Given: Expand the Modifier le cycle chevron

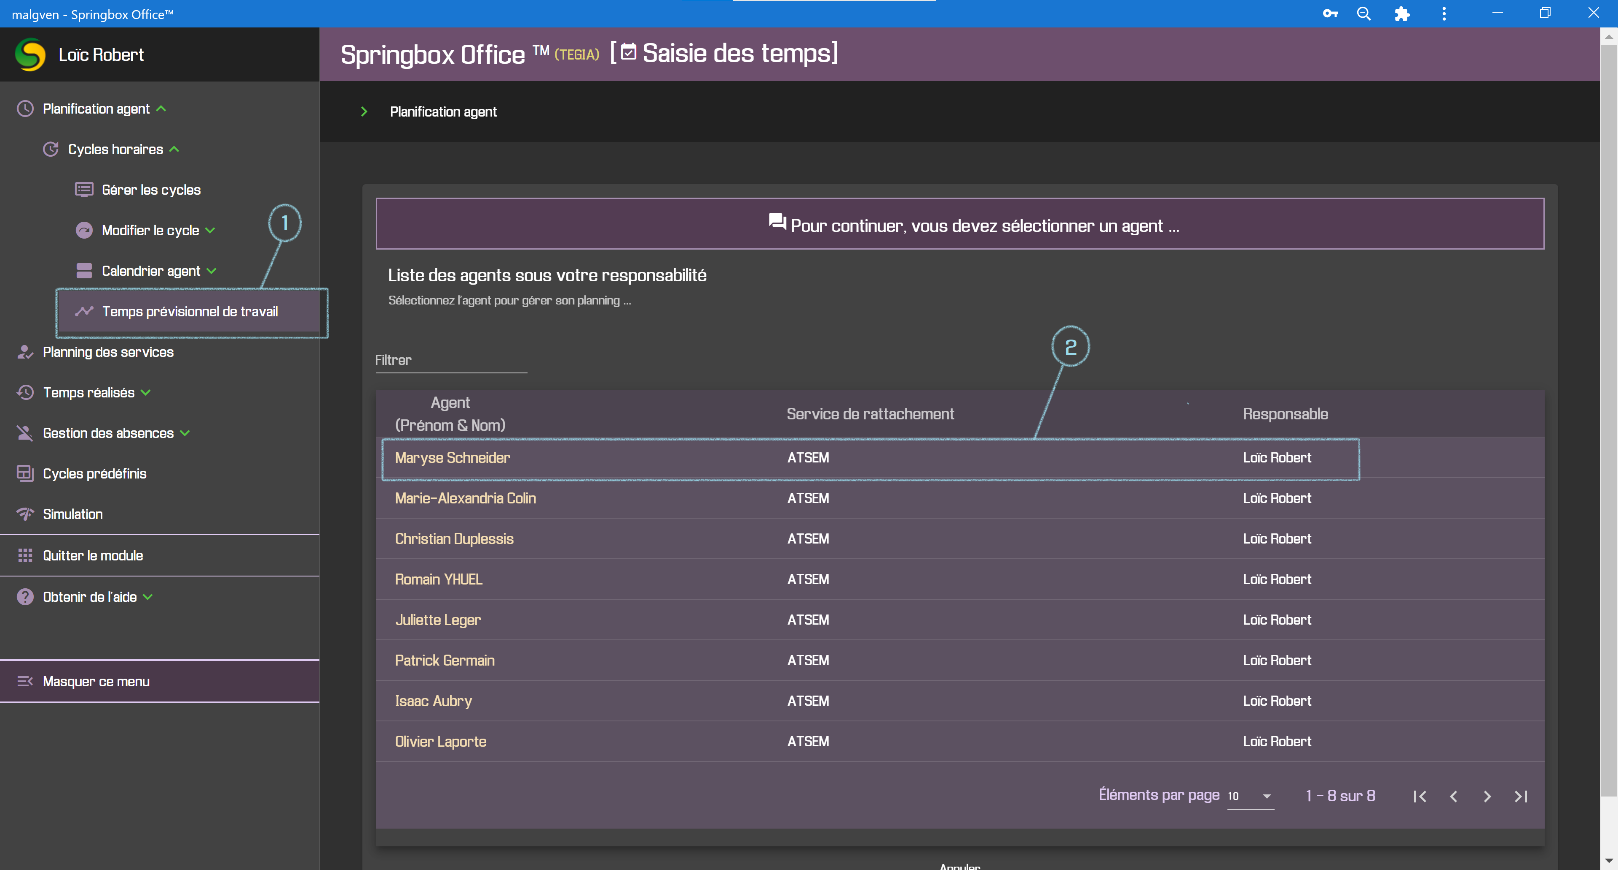Looking at the screenshot, I should (210, 230).
